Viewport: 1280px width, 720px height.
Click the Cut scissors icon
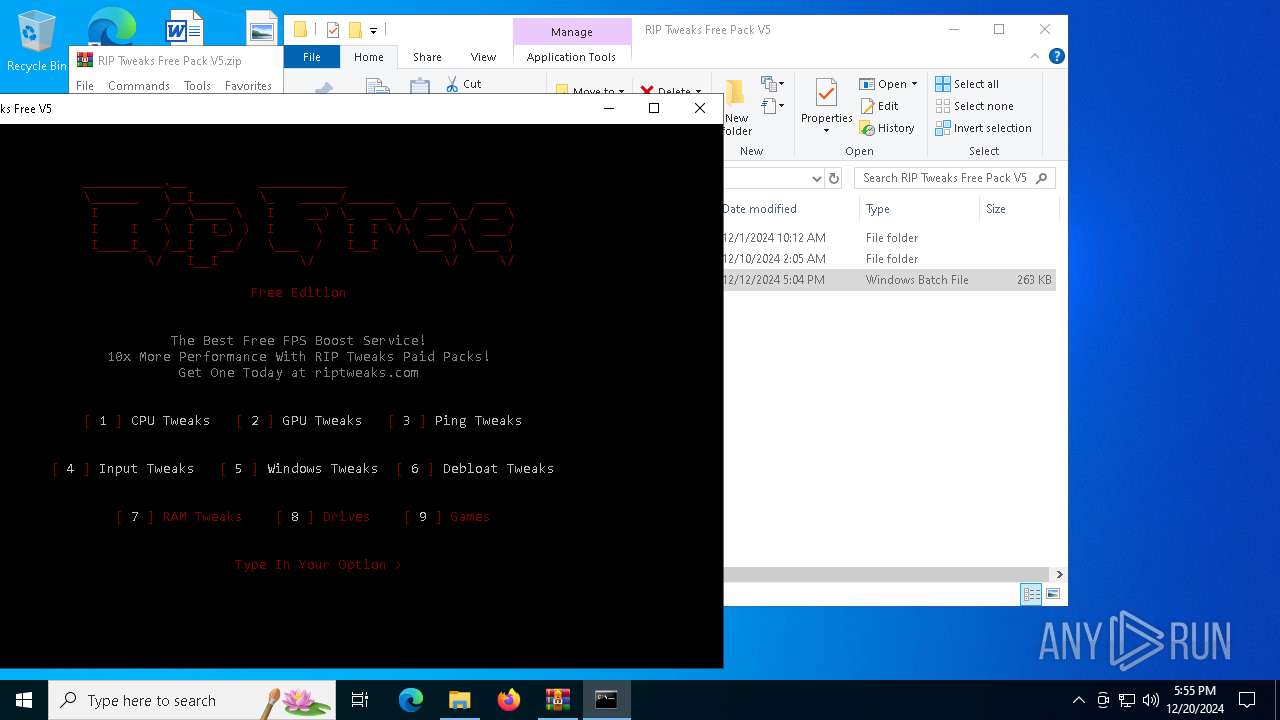(452, 84)
